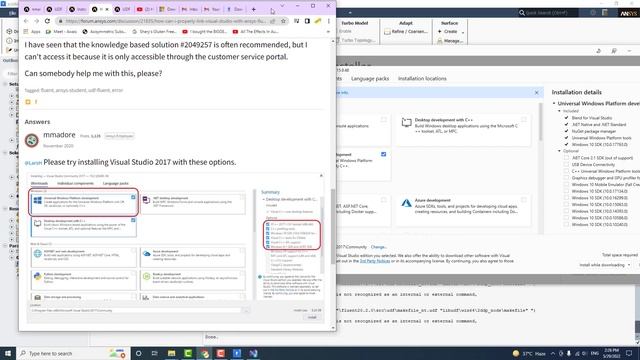This screenshot has width=640, height=360.
Task: Click the 'Change...' link next to Community
Action: coord(378,247)
